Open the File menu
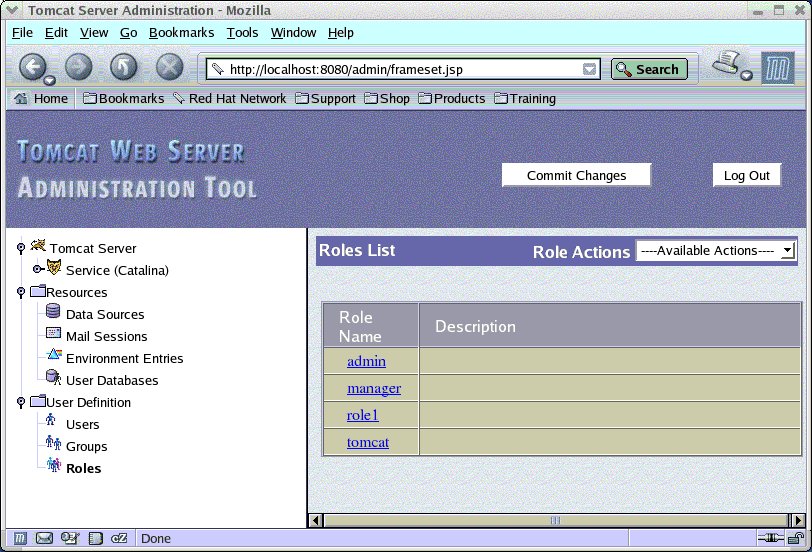The height and width of the screenshot is (552, 812). tap(22, 33)
